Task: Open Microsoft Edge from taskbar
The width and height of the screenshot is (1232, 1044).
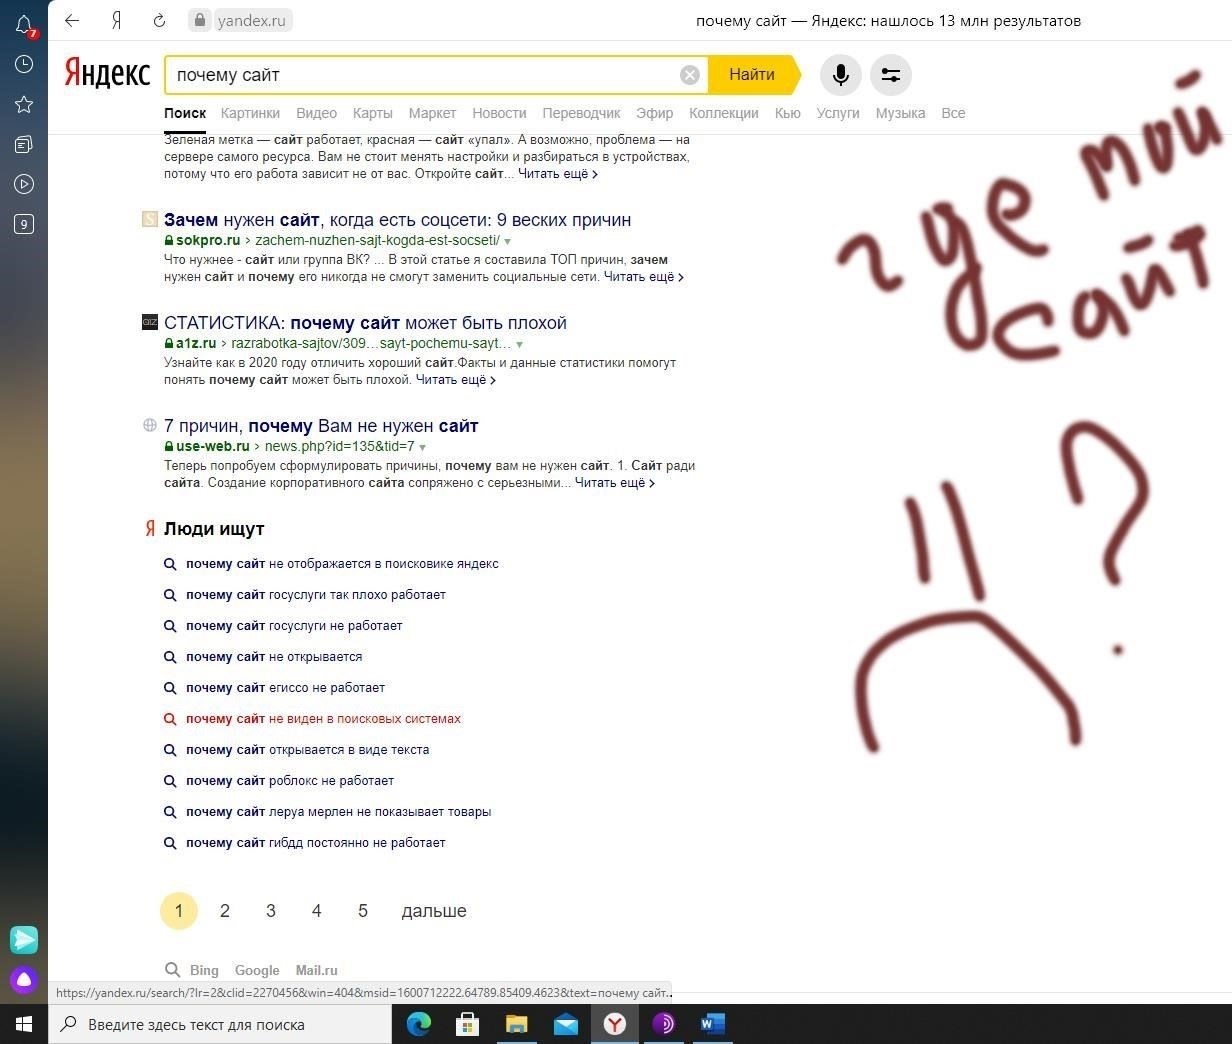Action: click(418, 1024)
